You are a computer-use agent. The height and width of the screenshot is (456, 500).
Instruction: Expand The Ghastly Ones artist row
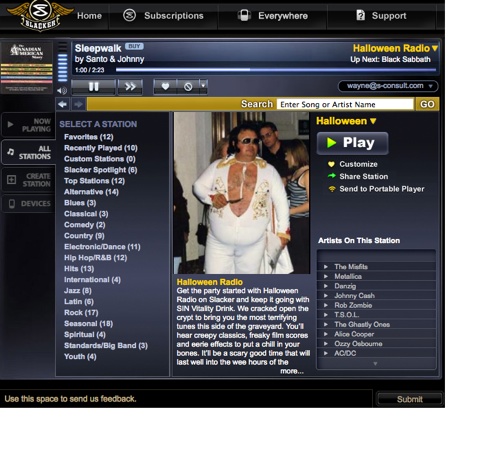[377, 324]
